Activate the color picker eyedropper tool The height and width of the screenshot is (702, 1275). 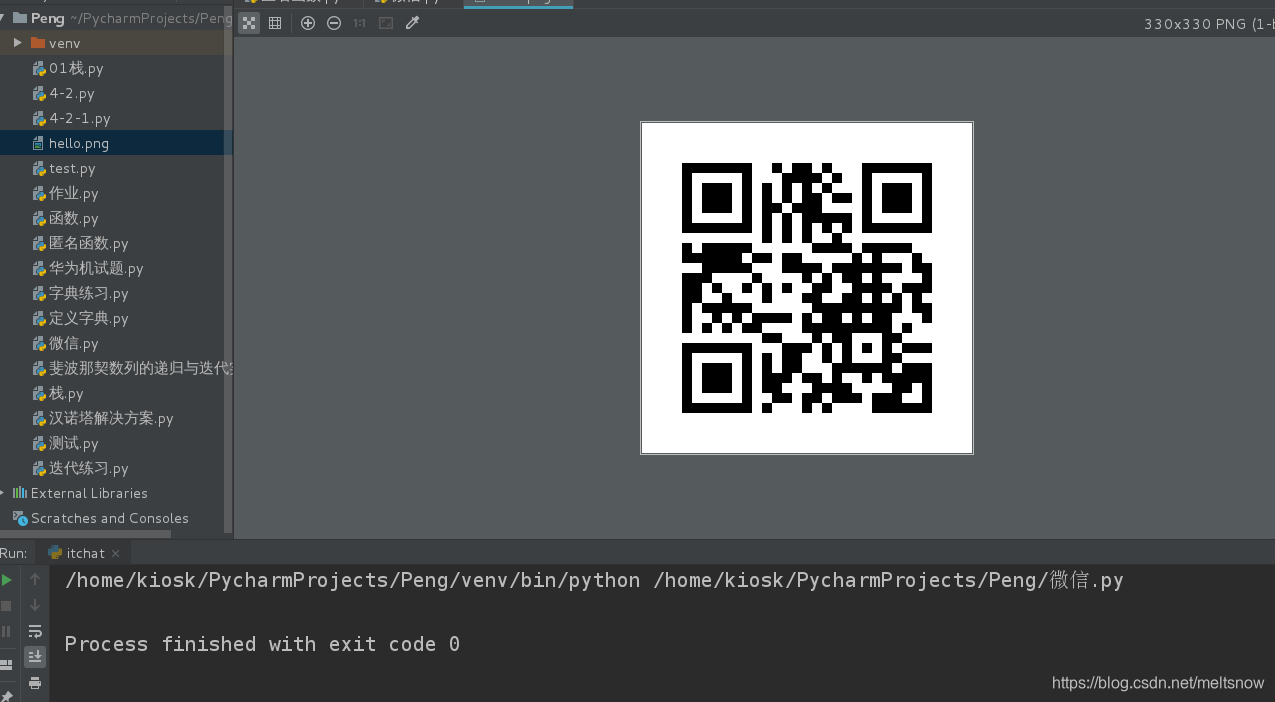click(412, 23)
